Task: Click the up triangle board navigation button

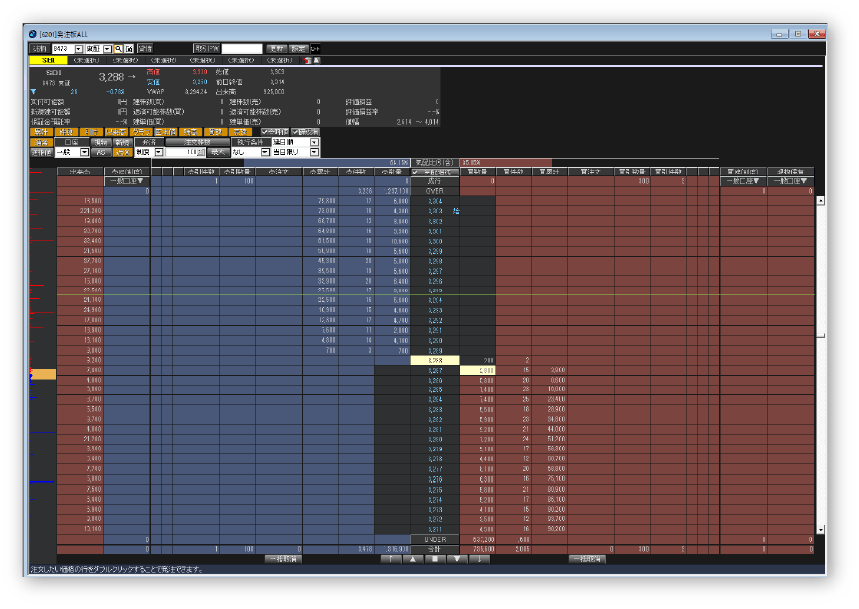Action: point(413,559)
